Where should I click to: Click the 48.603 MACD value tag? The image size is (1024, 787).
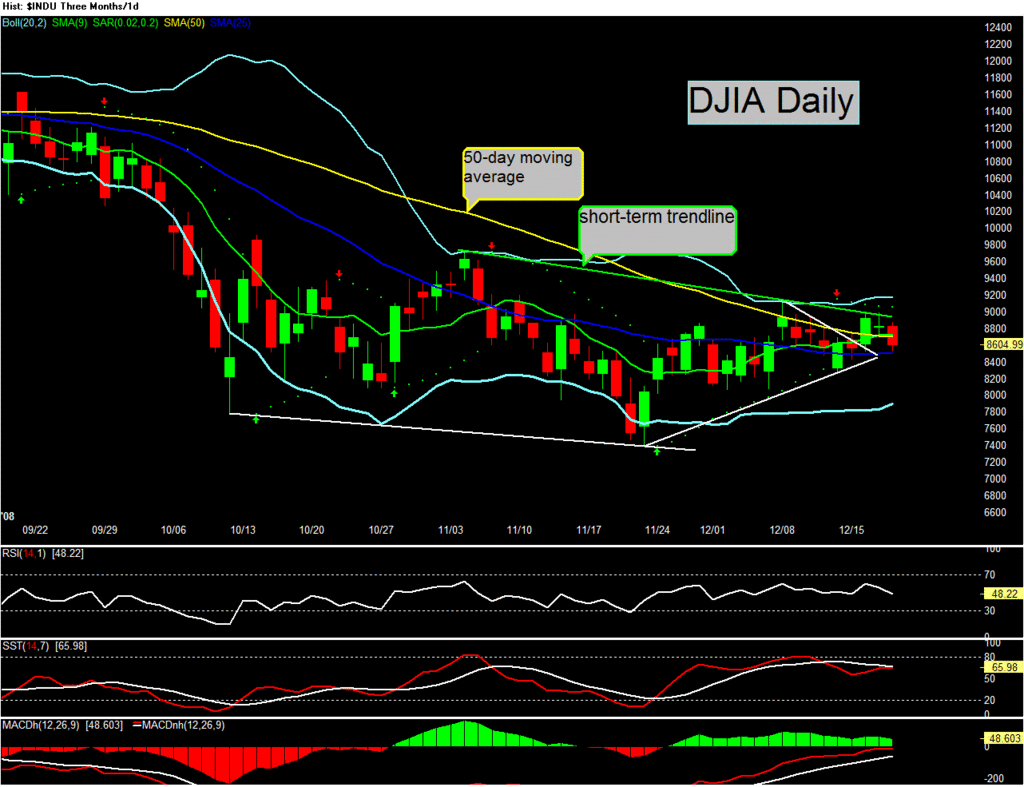1003,738
